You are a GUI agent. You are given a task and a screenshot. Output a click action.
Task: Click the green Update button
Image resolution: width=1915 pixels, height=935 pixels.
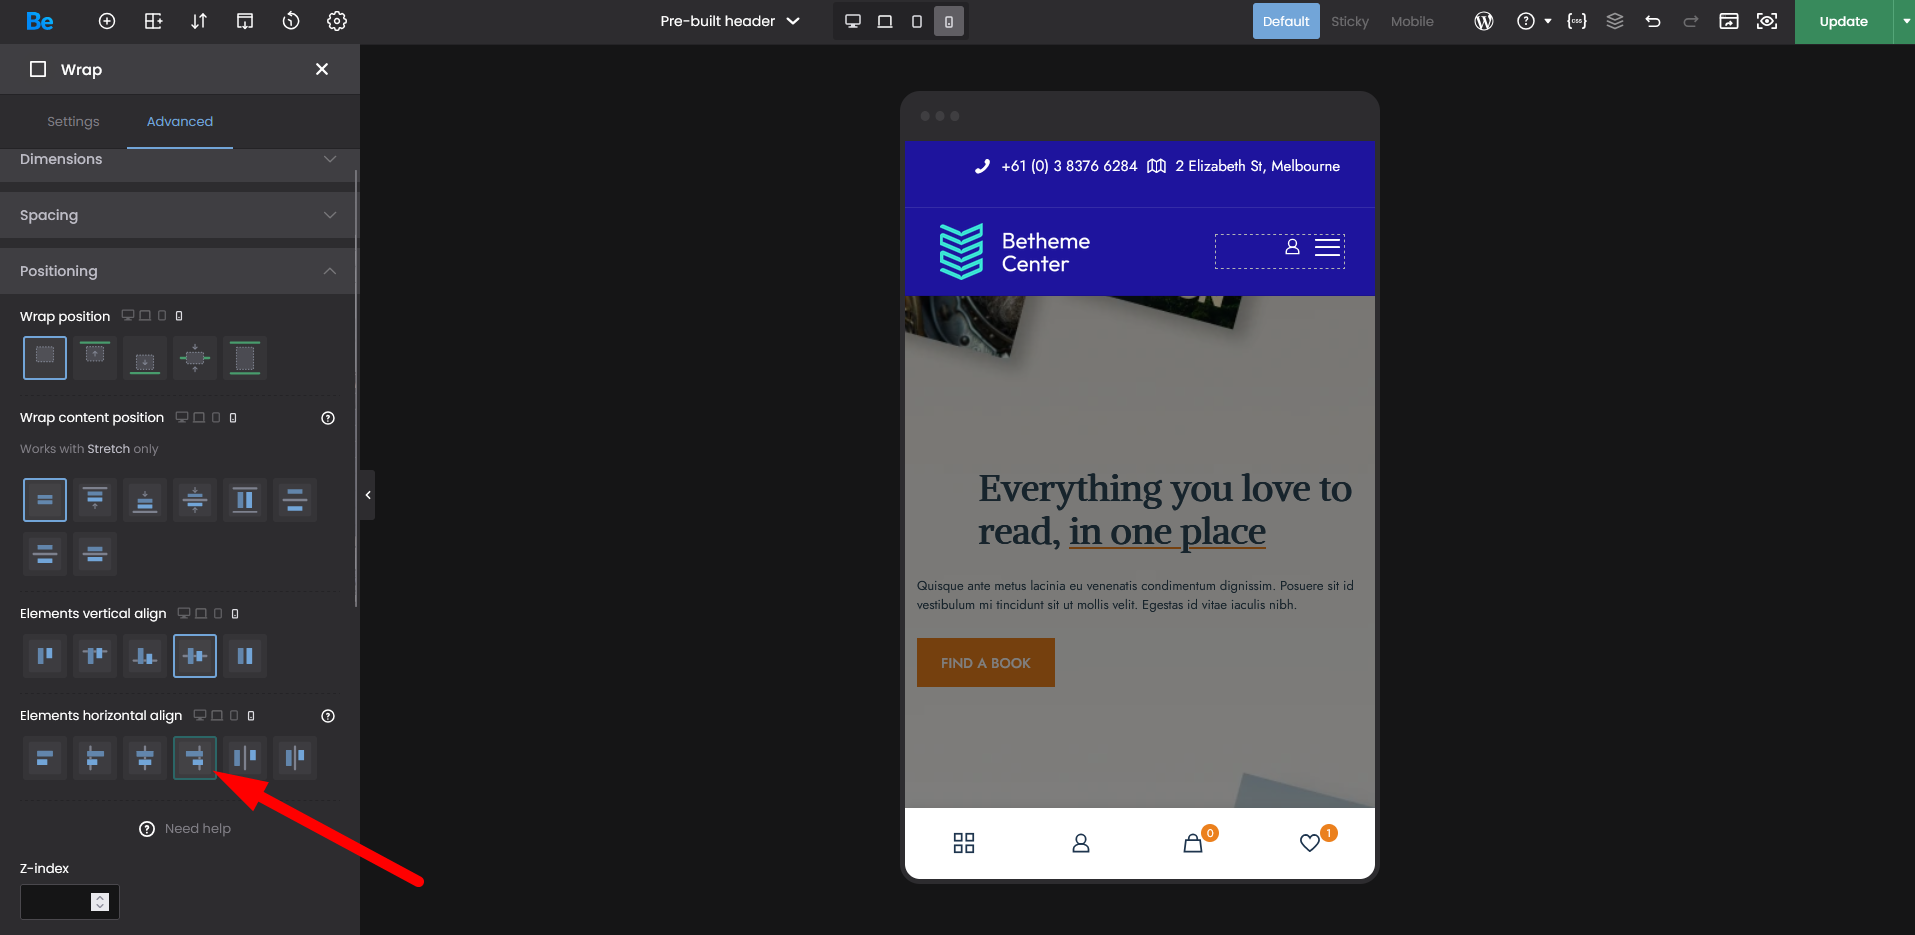(x=1843, y=21)
